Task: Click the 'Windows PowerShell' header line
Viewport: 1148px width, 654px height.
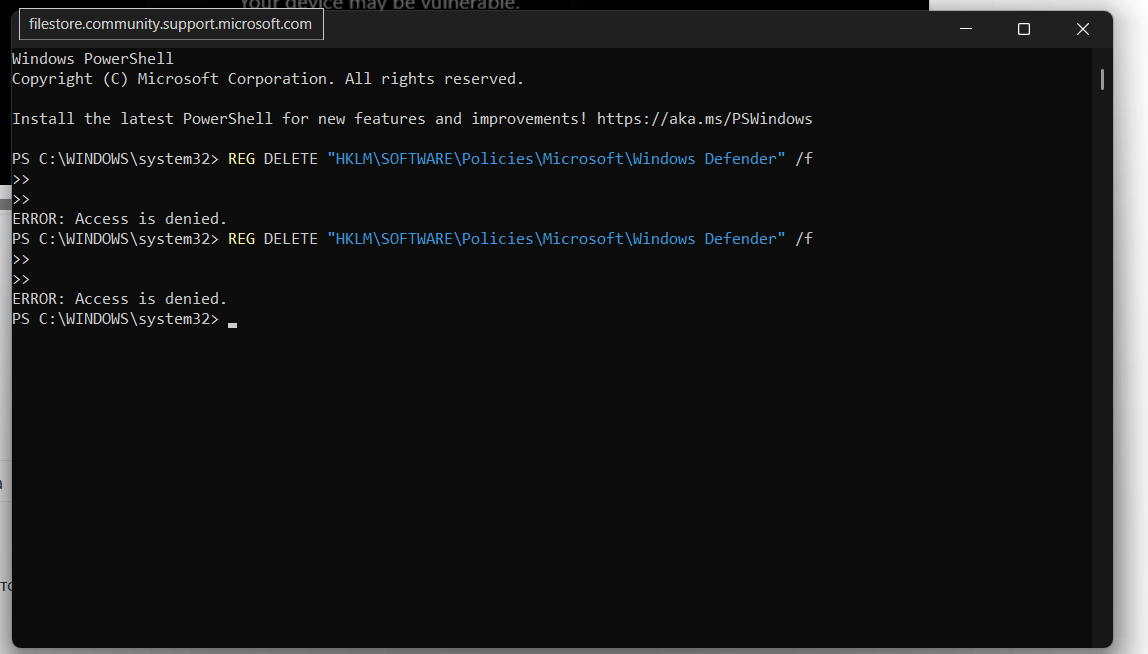Action: click(93, 59)
